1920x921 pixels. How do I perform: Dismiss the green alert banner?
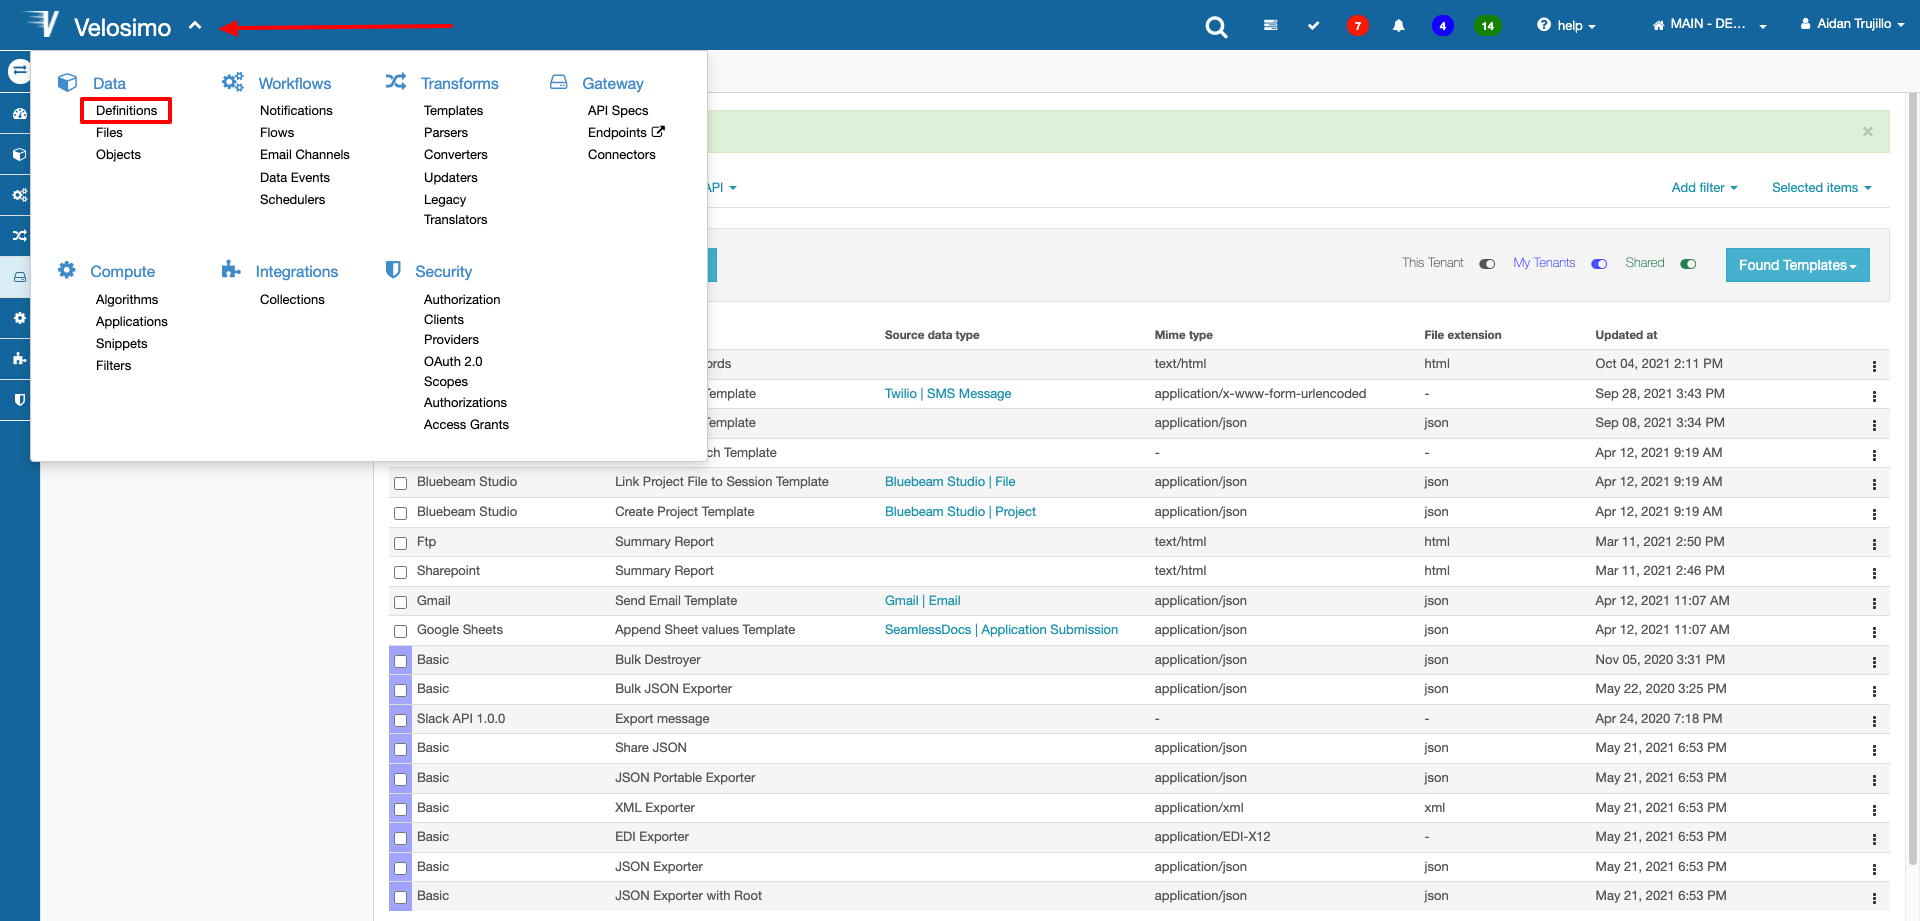pos(1867,131)
